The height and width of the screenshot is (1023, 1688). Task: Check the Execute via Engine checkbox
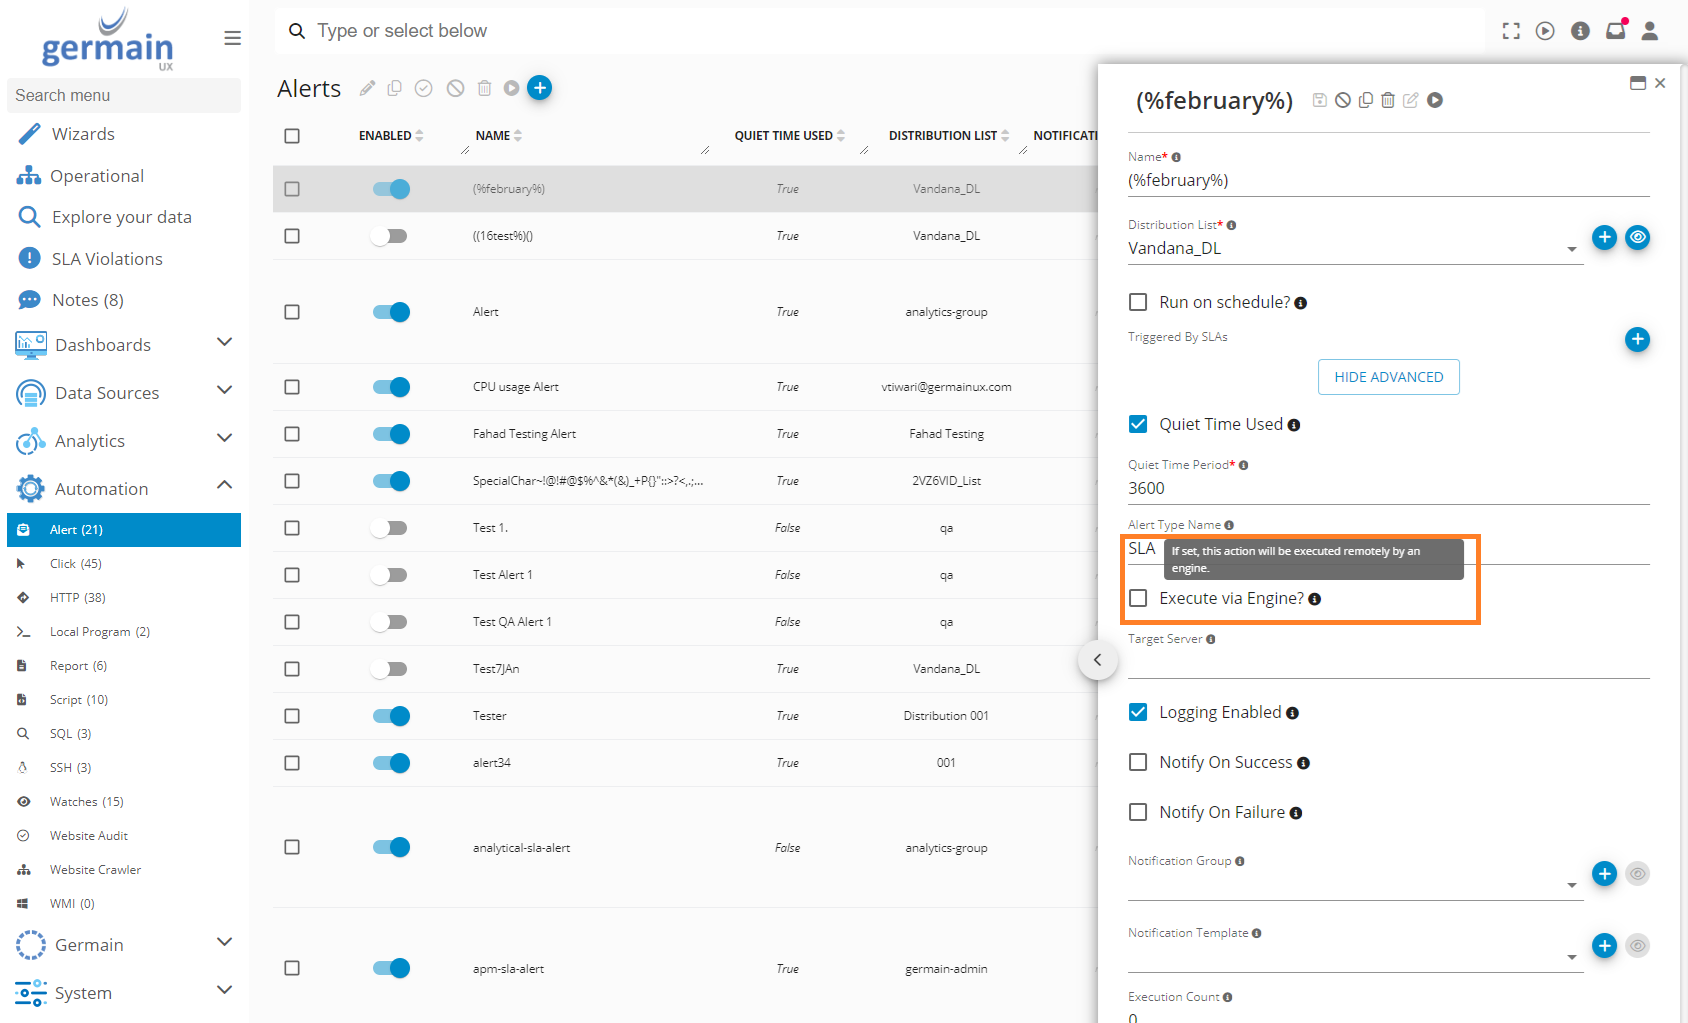click(x=1138, y=598)
